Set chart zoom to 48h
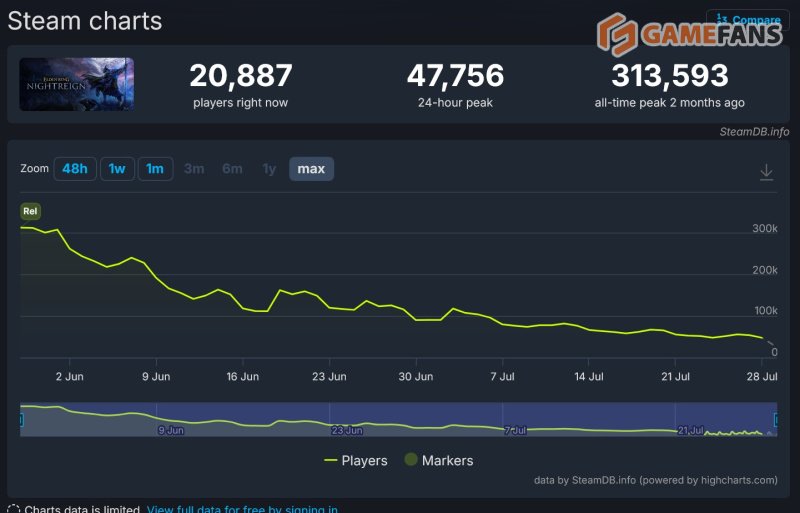This screenshot has height=513, width=800. [x=74, y=169]
